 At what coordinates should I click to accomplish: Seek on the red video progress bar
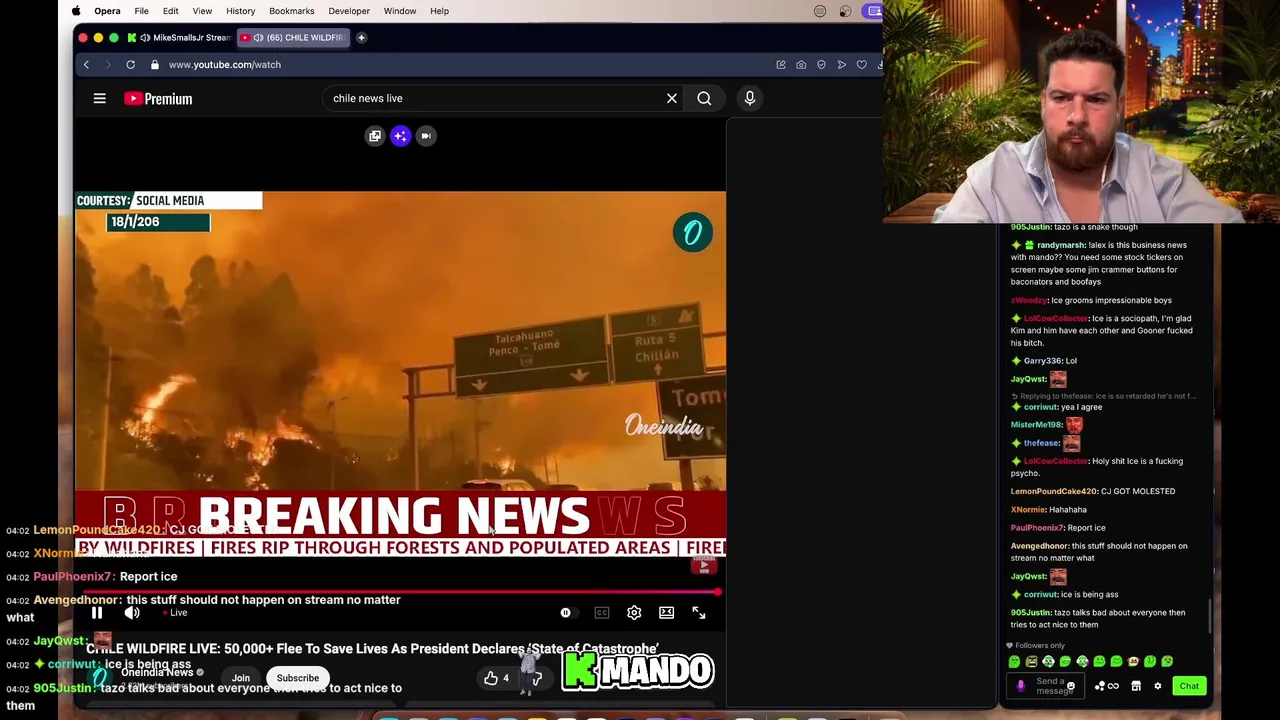click(x=400, y=592)
